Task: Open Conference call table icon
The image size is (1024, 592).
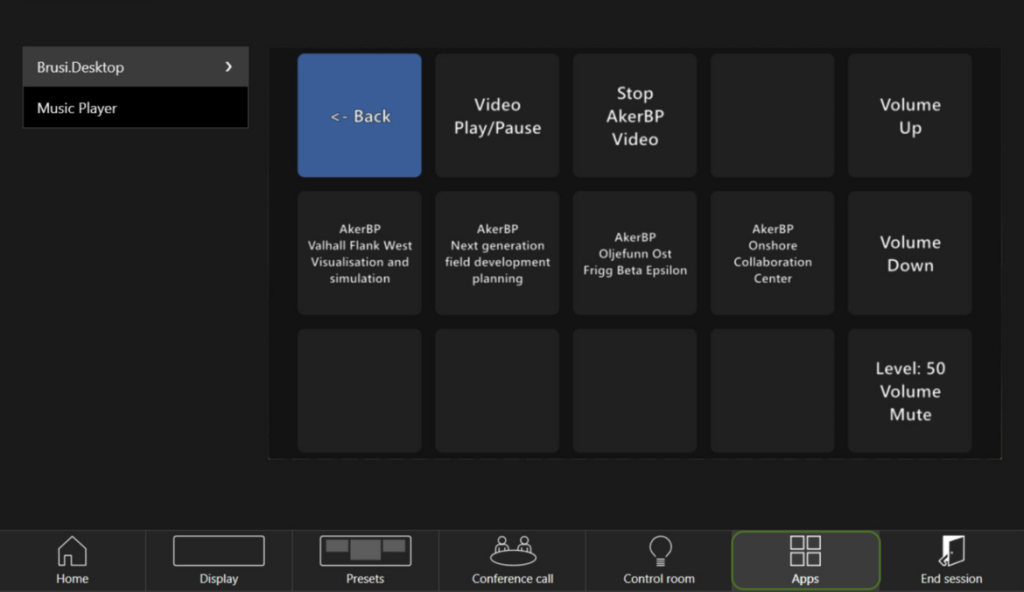Action: 512,550
